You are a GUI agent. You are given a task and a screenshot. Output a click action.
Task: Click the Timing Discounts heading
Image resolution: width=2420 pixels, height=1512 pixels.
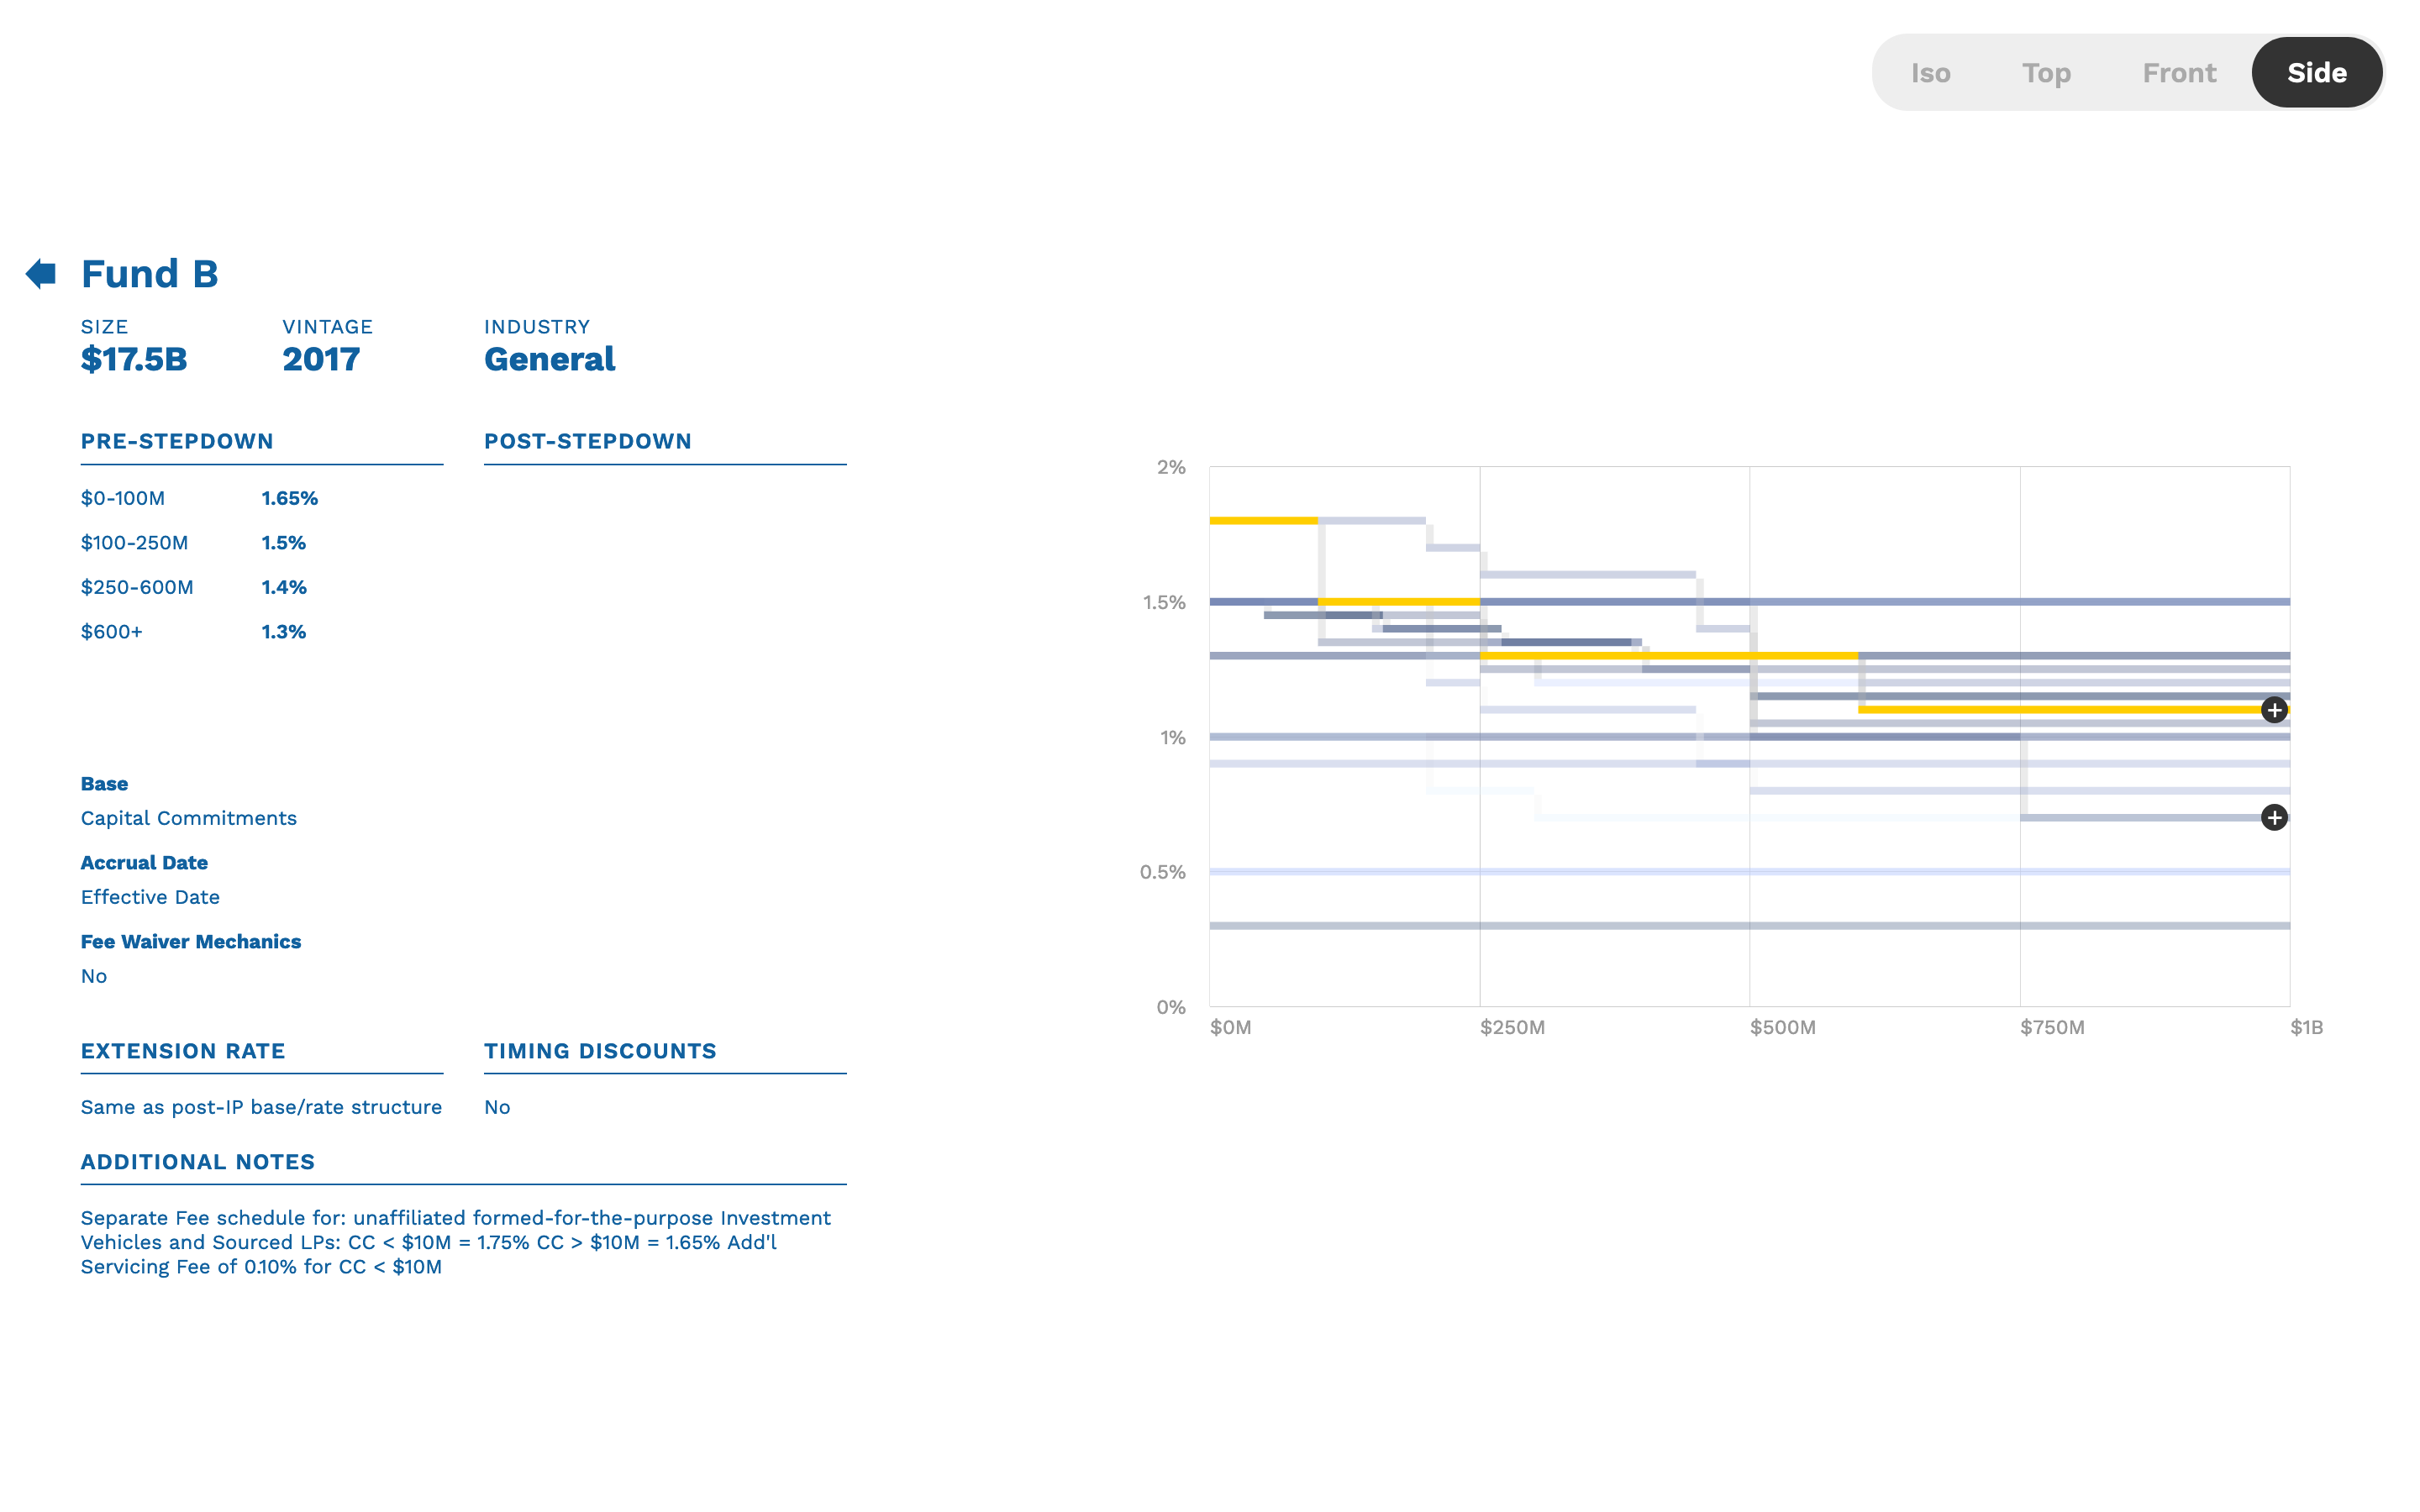point(600,1051)
